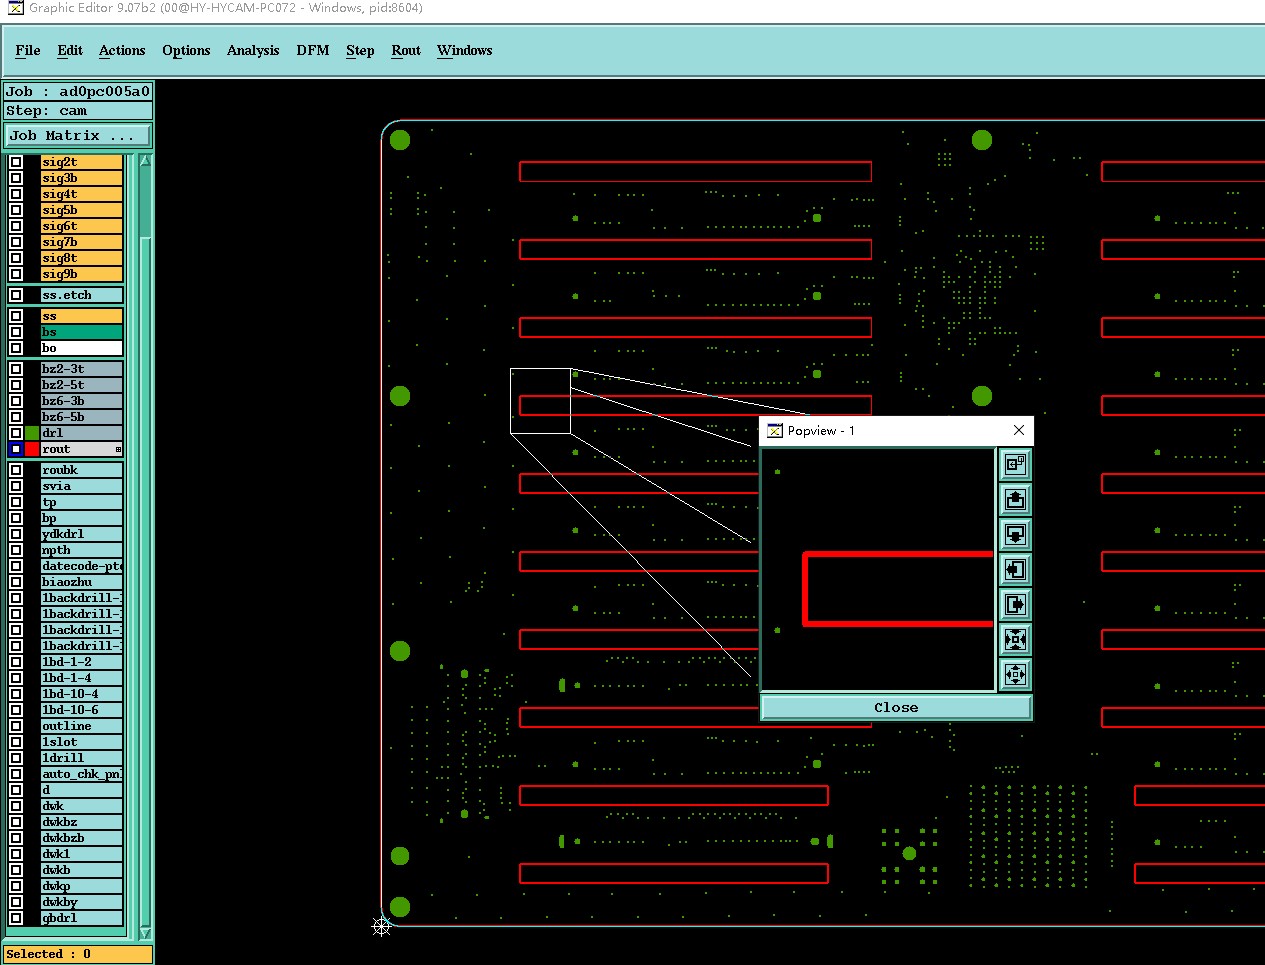Select the sig4t layer name
Viewport: 1265px width, 965px height.
click(81, 194)
